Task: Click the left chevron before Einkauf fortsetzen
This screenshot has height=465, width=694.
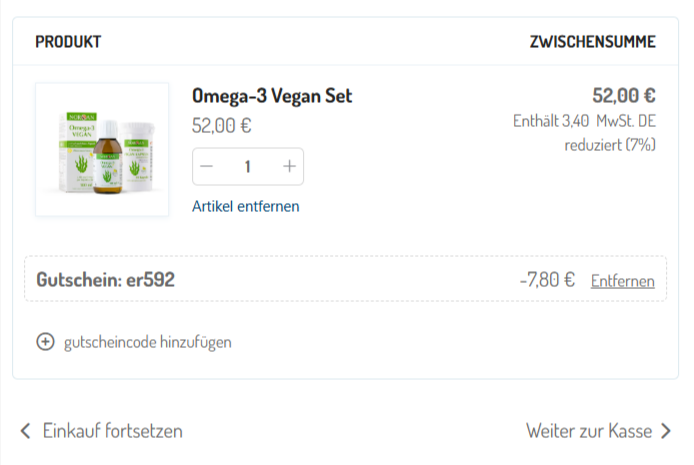Action: [x=26, y=431]
